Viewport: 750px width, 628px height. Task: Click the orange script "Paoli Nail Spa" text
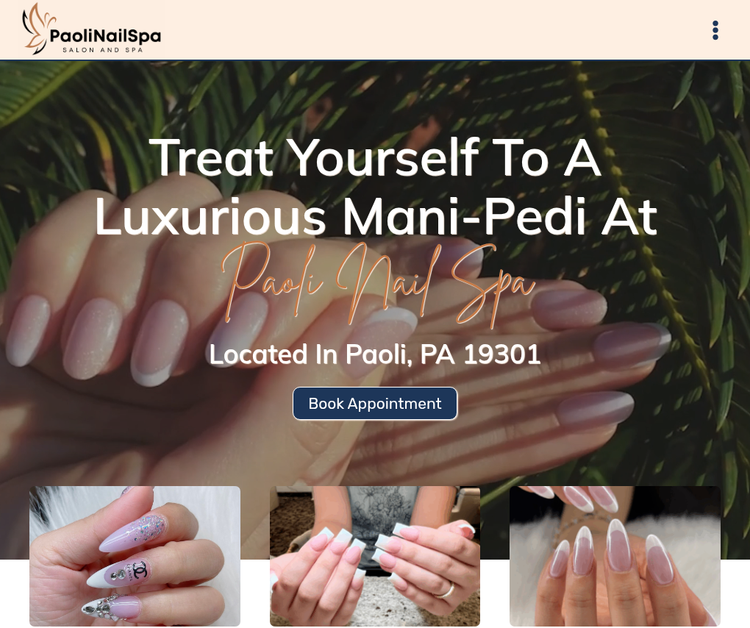point(378,284)
